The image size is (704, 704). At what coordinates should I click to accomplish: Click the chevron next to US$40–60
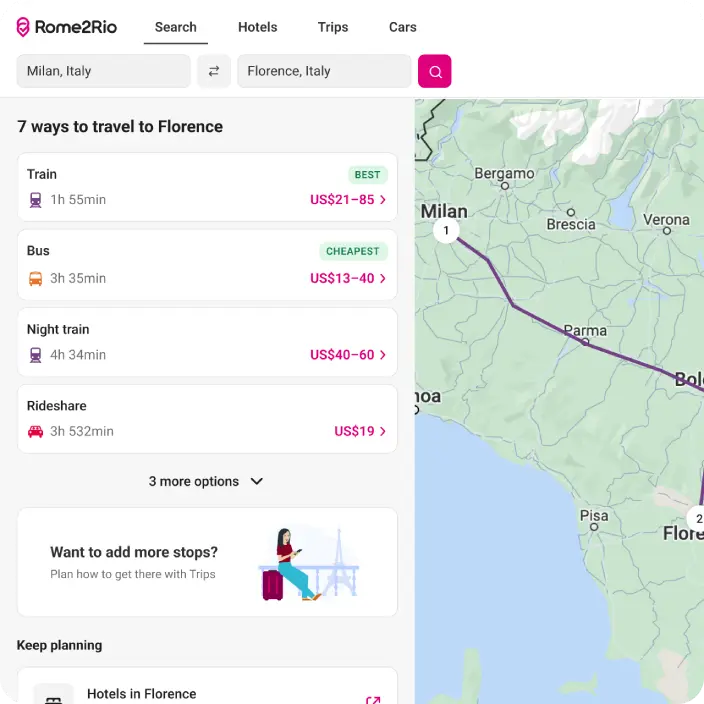coord(383,355)
